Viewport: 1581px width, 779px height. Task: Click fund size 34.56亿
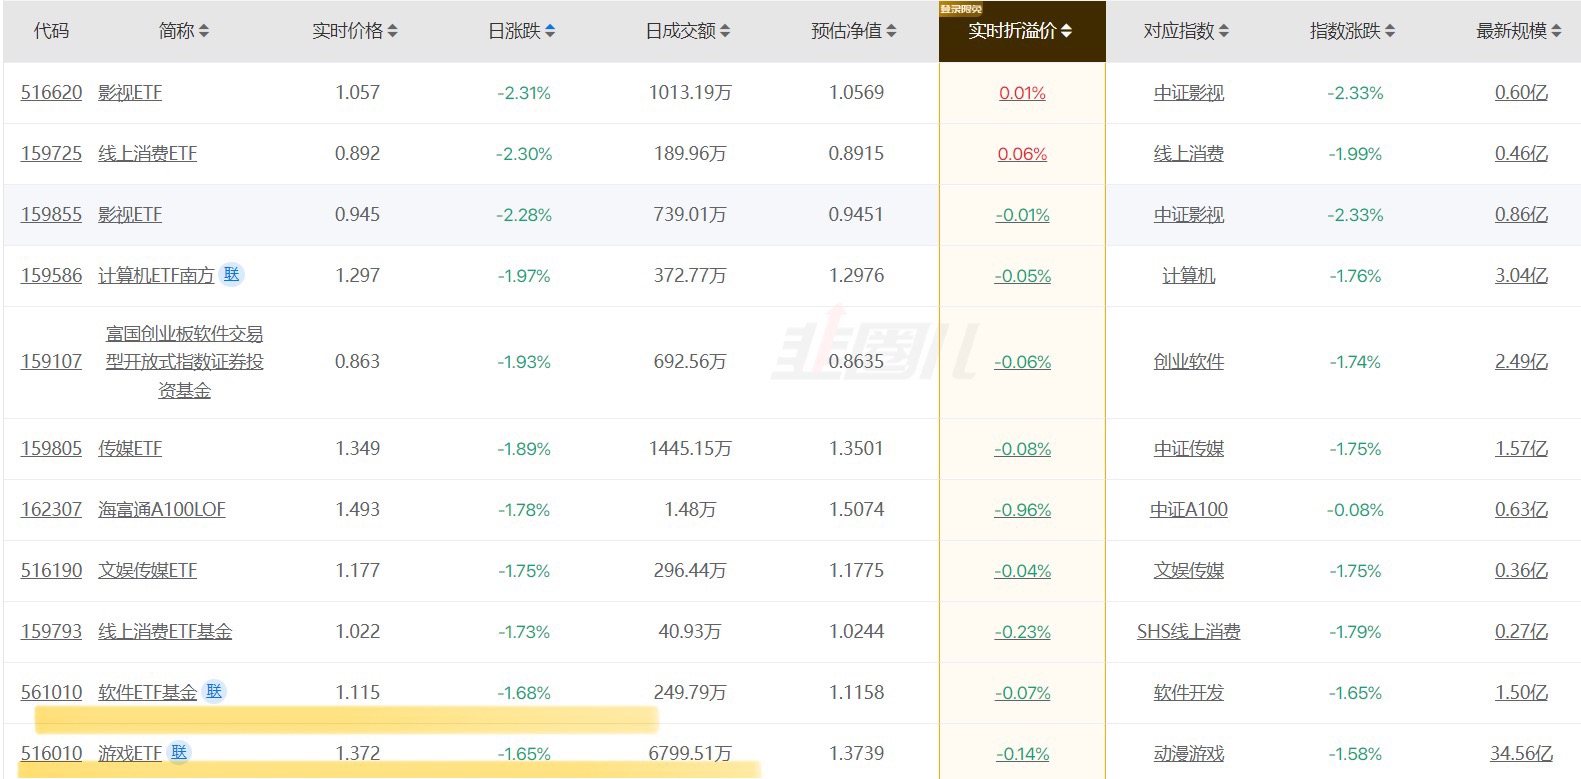[1521, 754]
